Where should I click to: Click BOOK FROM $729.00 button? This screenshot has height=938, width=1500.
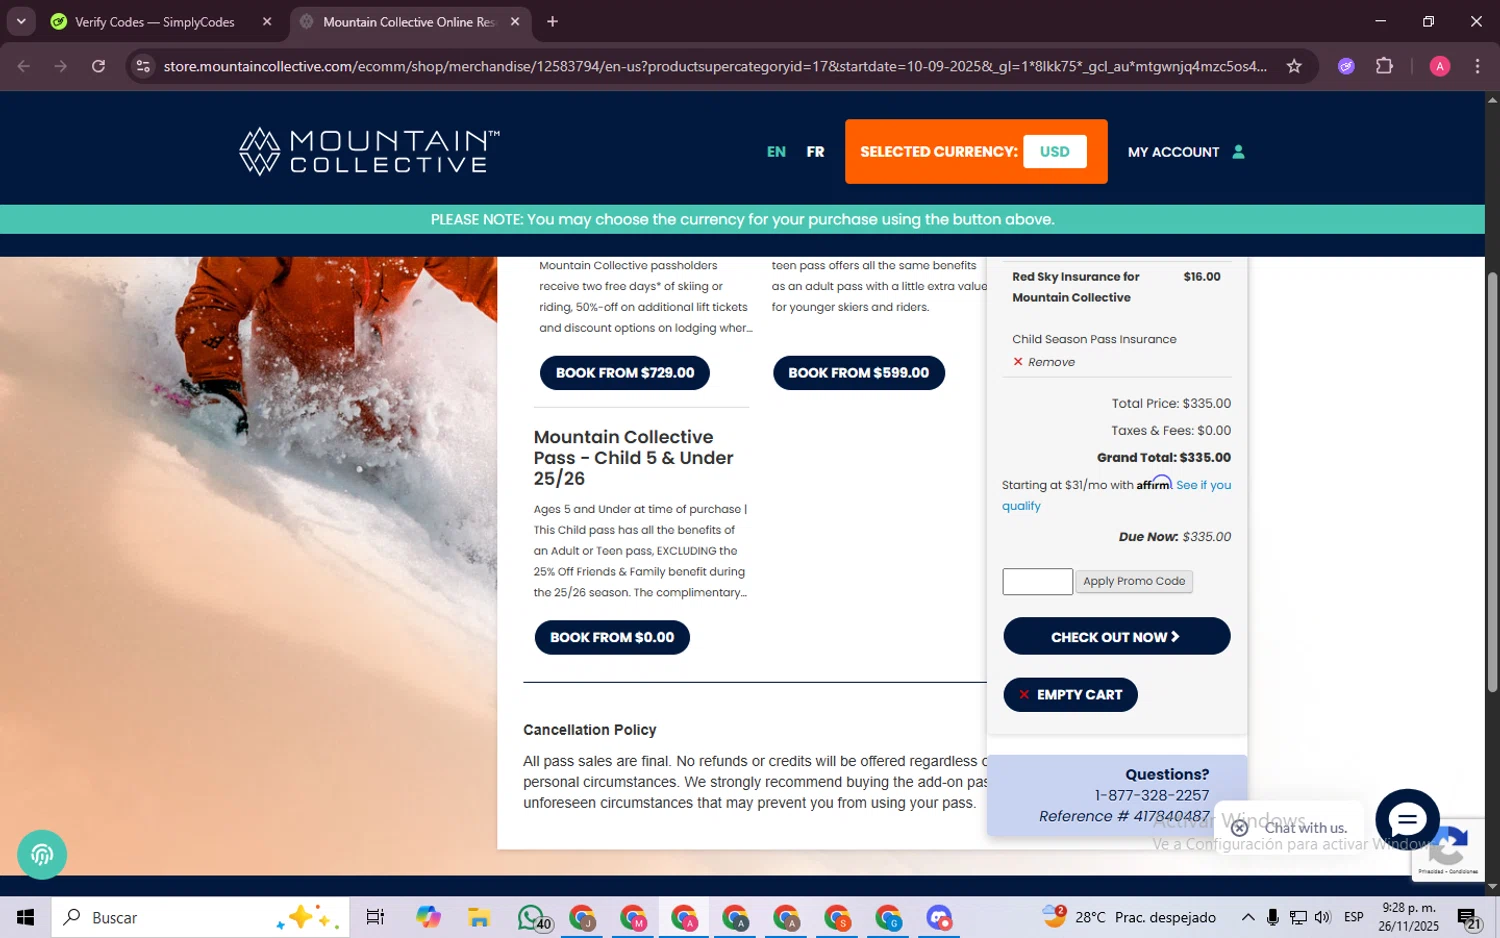tap(625, 373)
